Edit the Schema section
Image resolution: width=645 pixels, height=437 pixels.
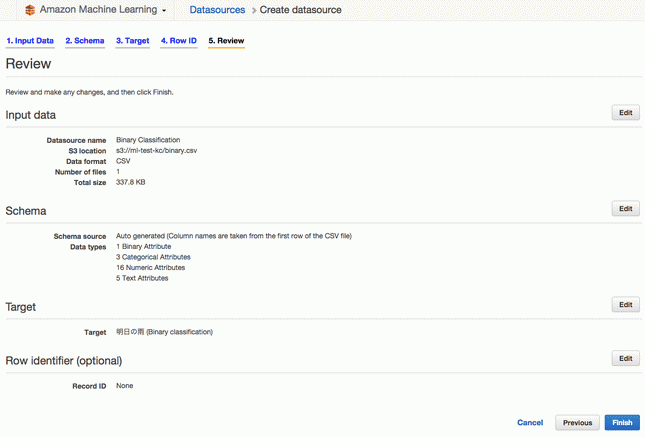click(625, 209)
